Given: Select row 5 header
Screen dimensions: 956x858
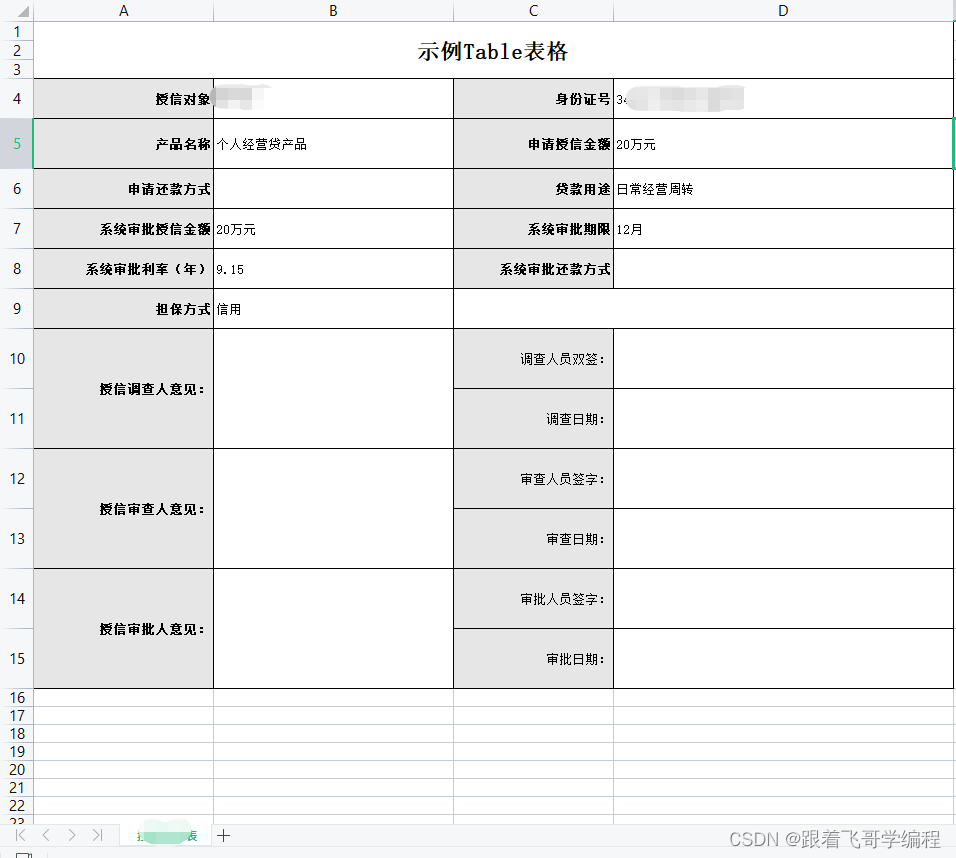Looking at the screenshot, I should coord(16,143).
